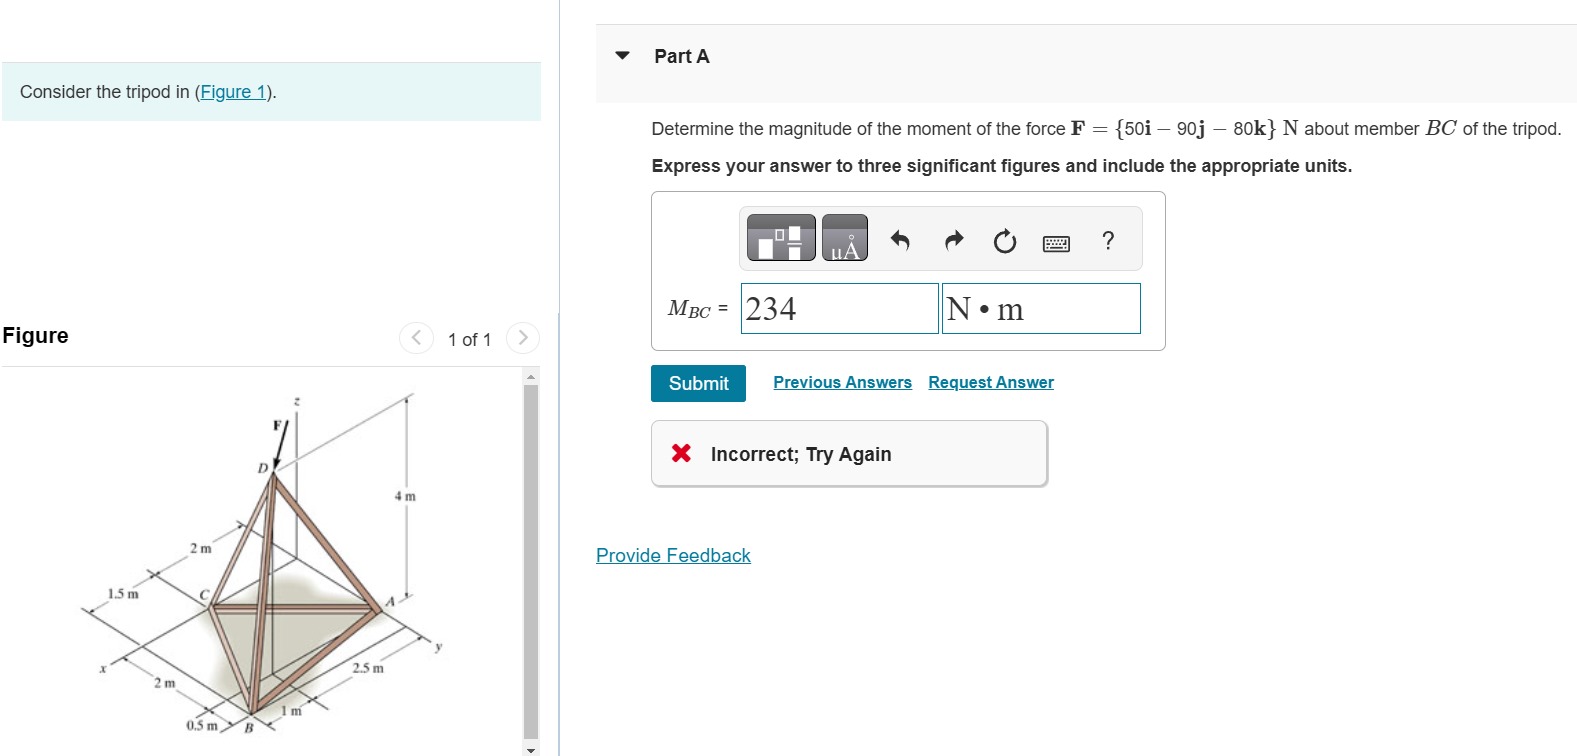The height and width of the screenshot is (756, 1577).
Task: Click the undo arrow in the answer toolbar
Action: [899, 239]
